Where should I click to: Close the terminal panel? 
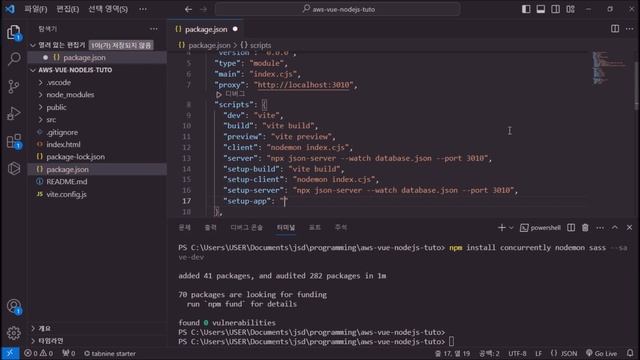pos(629,228)
